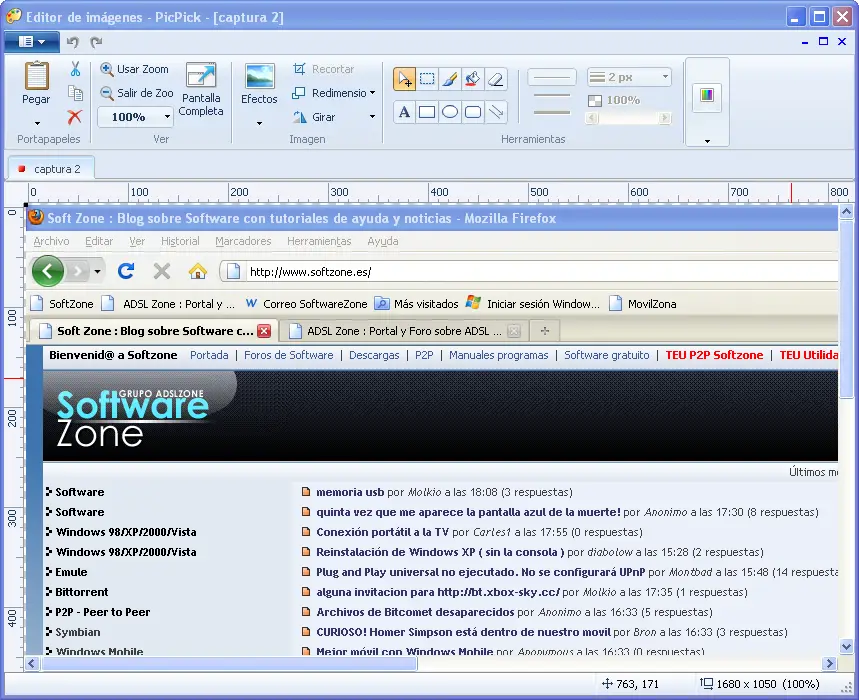Select the thin line style option

click(x=552, y=78)
